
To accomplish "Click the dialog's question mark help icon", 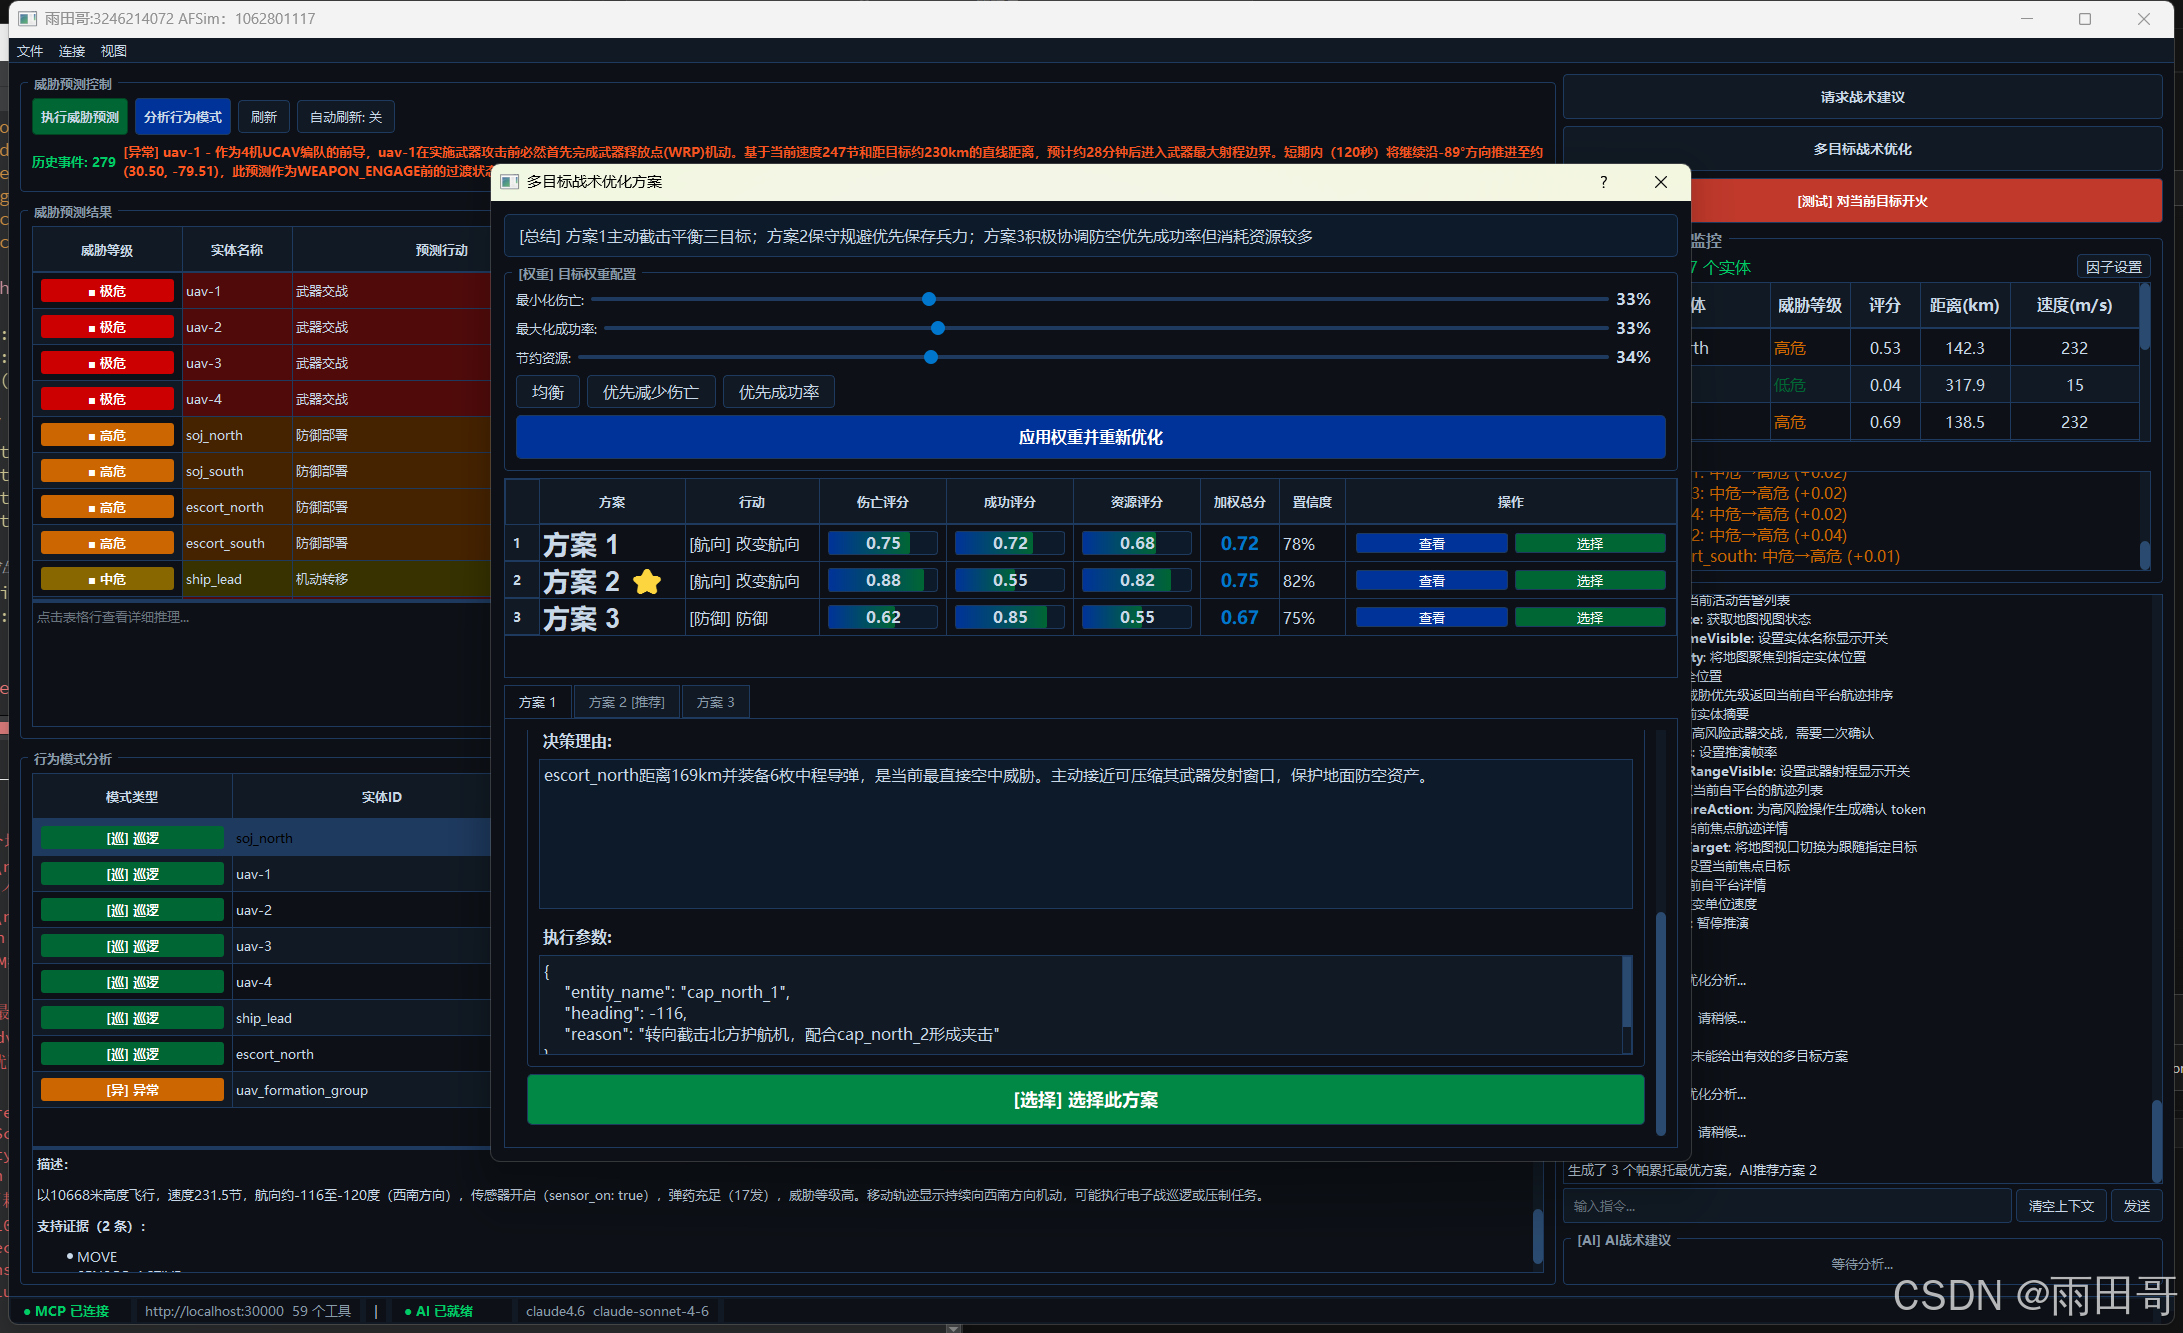I will 1604,181.
